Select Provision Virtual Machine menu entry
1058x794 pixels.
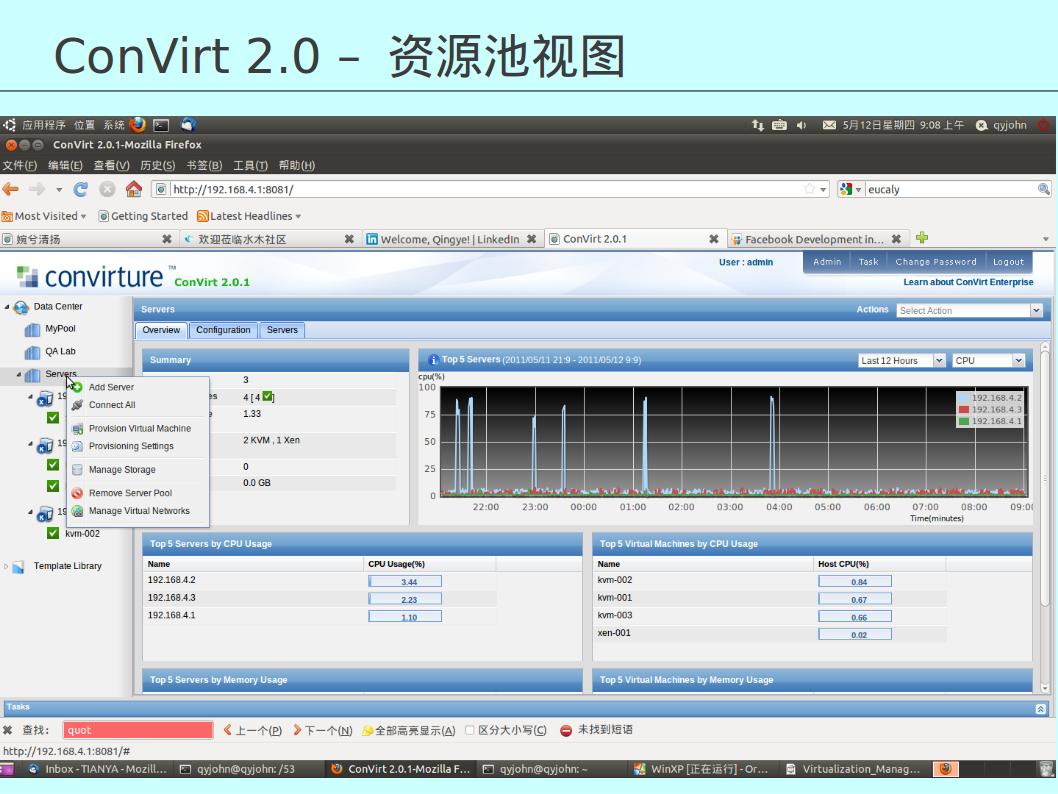(x=139, y=428)
